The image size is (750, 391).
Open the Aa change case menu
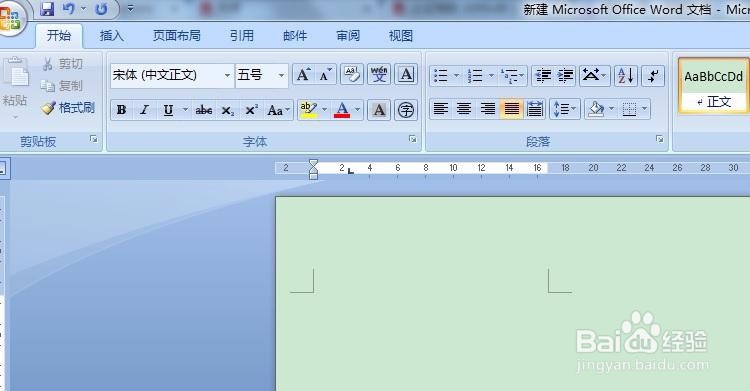point(278,111)
